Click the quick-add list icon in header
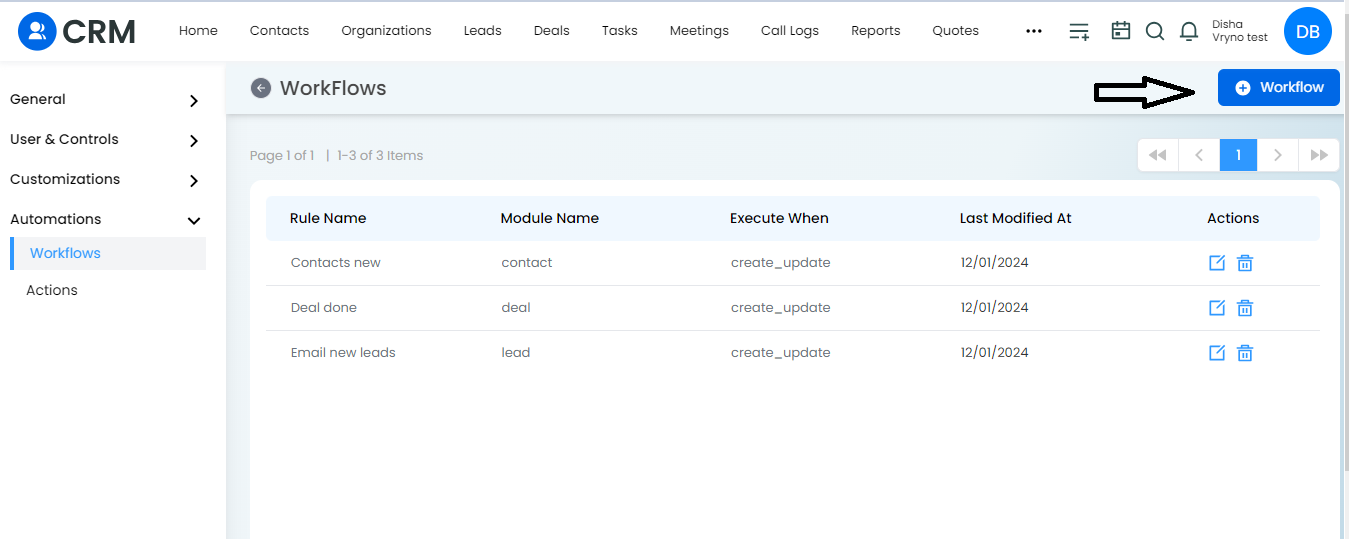The width and height of the screenshot is (1349, 539). [1079, 31]
